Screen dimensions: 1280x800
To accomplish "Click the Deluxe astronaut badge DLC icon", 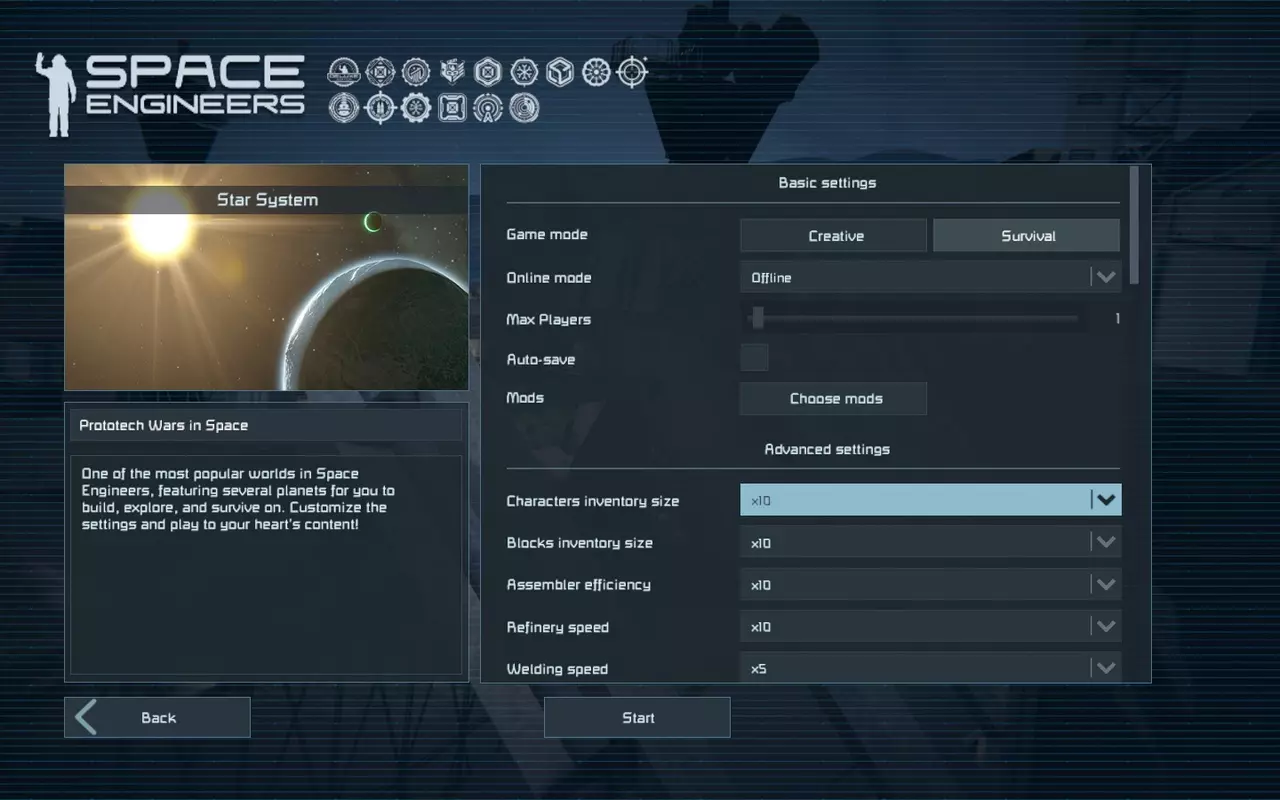I will click(343, 72).
